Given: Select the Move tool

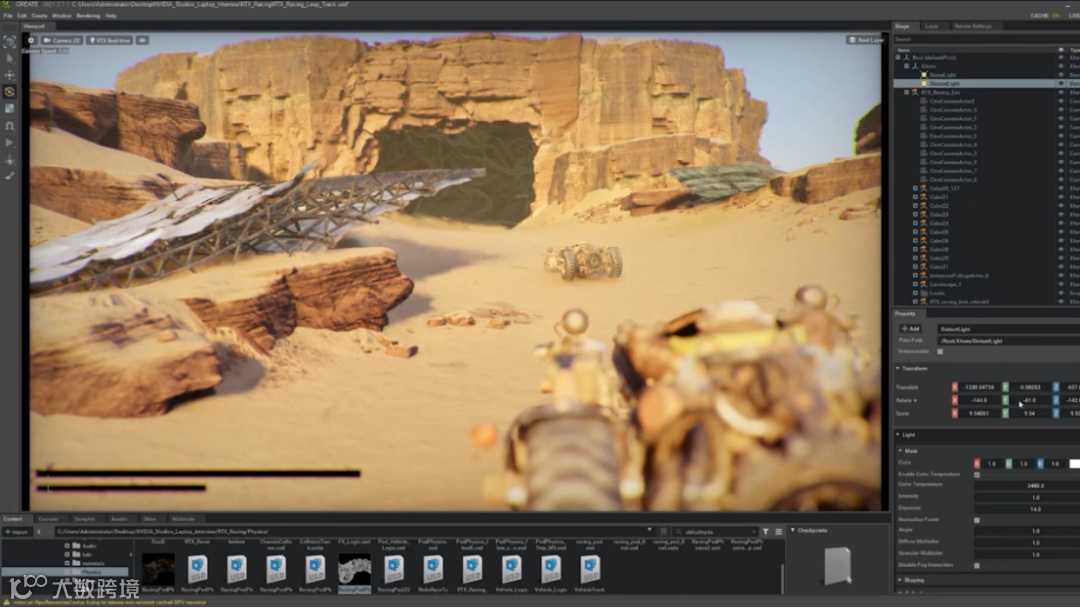Looking at the screenshot, I should (10, 75).
